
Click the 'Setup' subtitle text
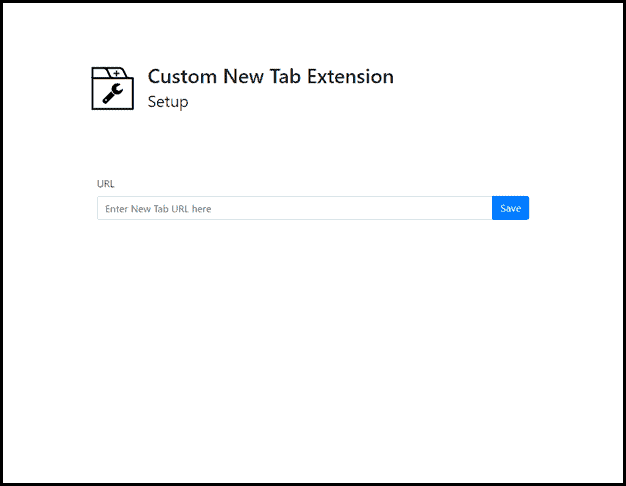click(x=168, y=102)
